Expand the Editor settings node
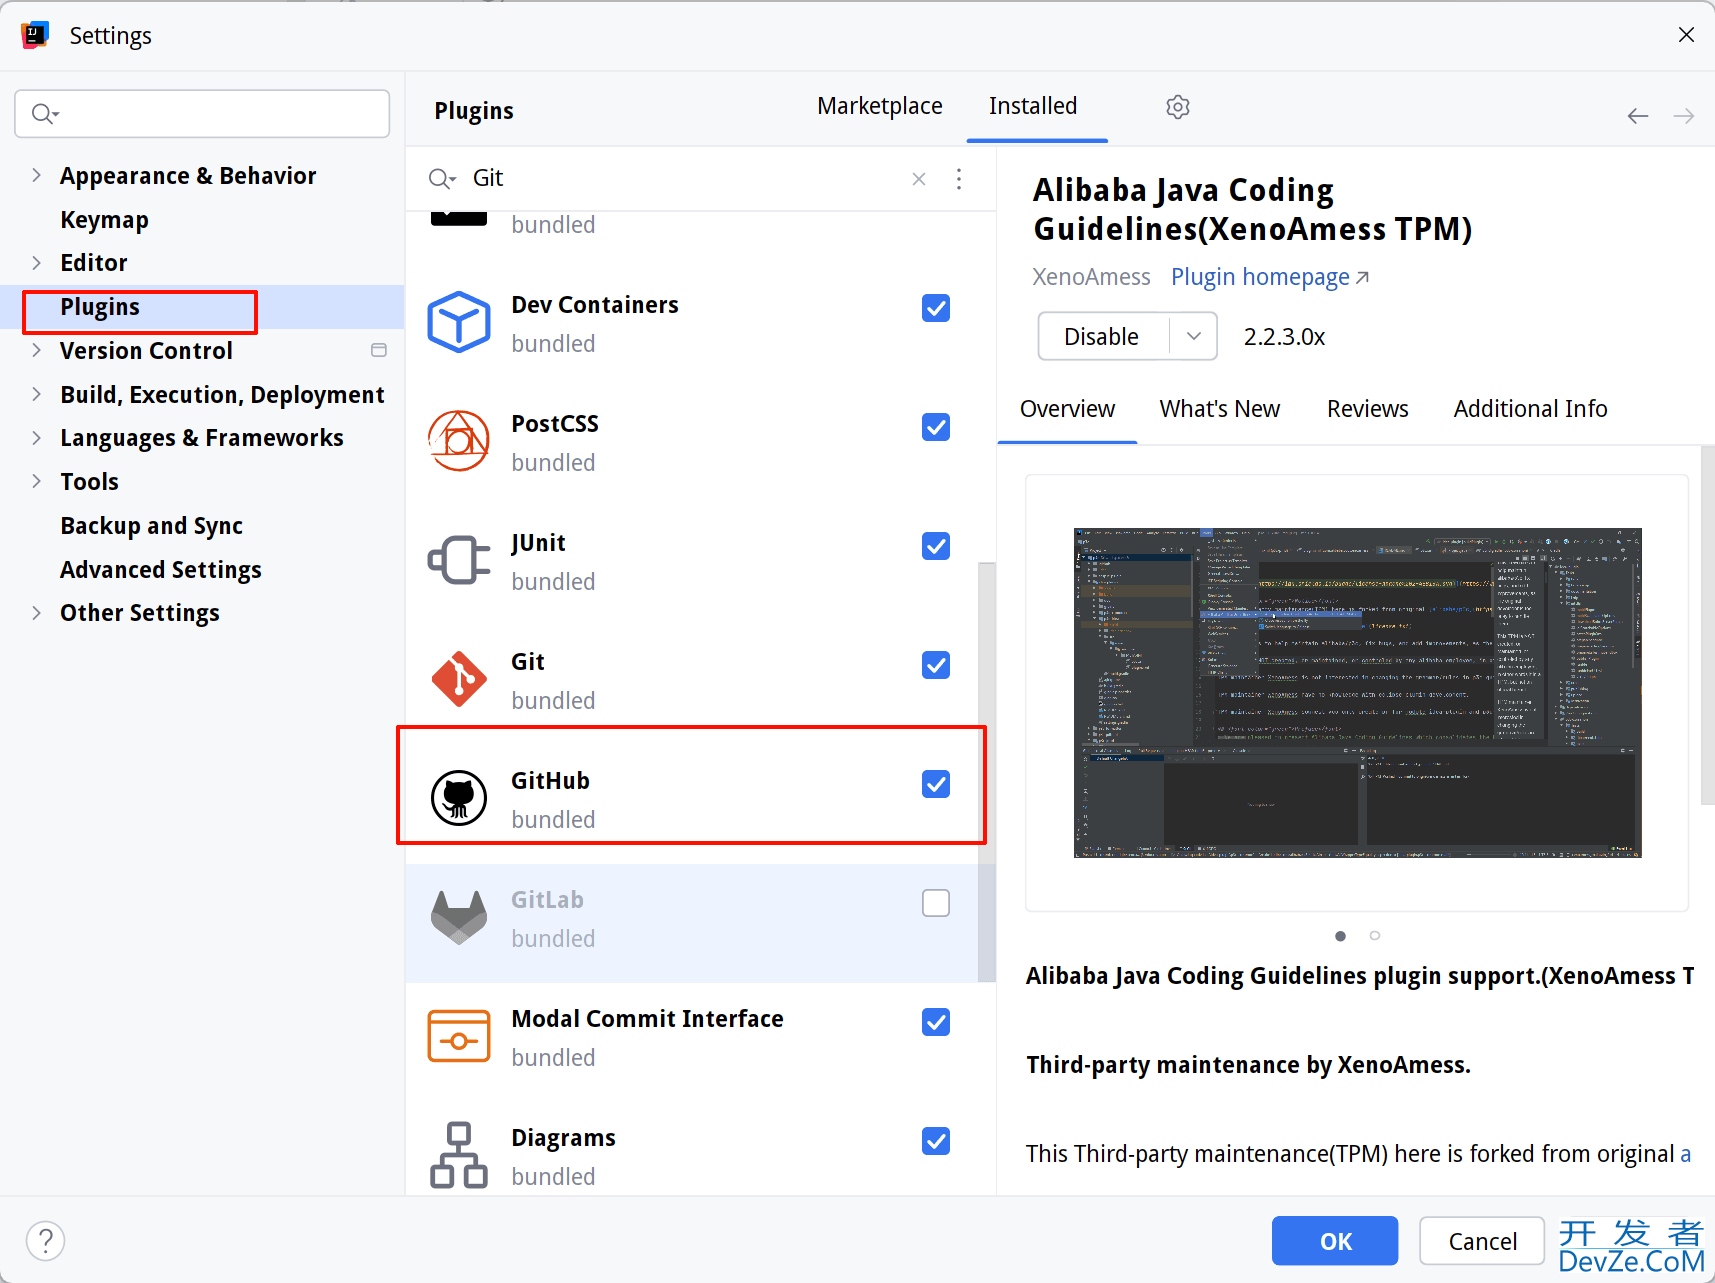1715x1283 pixels. (37, 263)
